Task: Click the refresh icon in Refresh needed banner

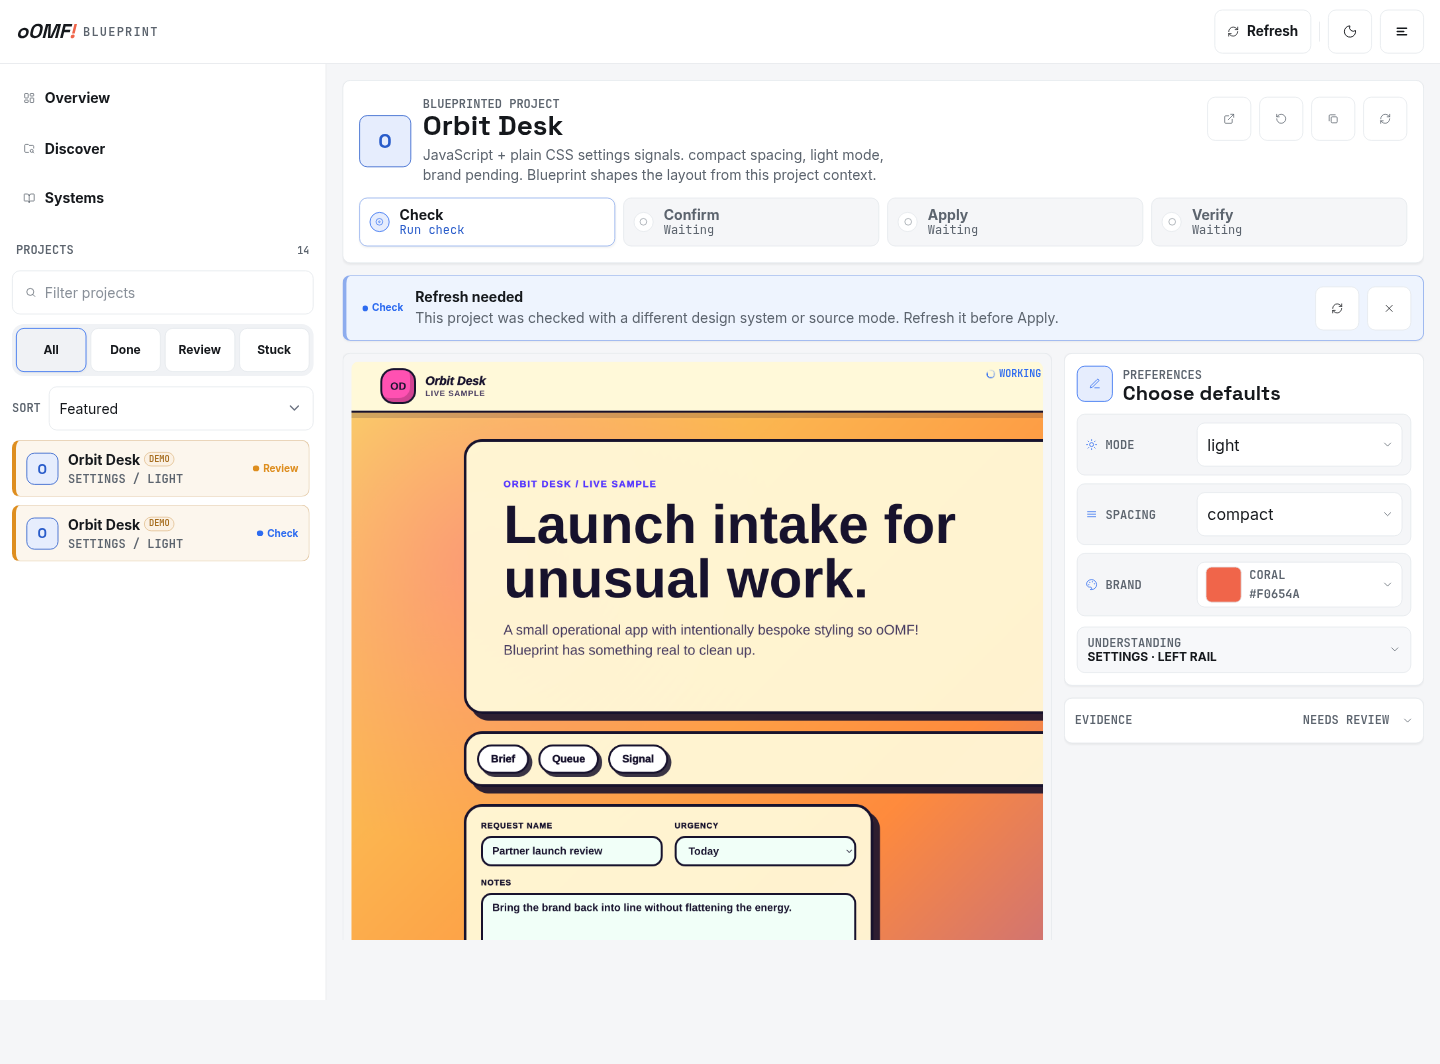Action: click(1337, 308)
